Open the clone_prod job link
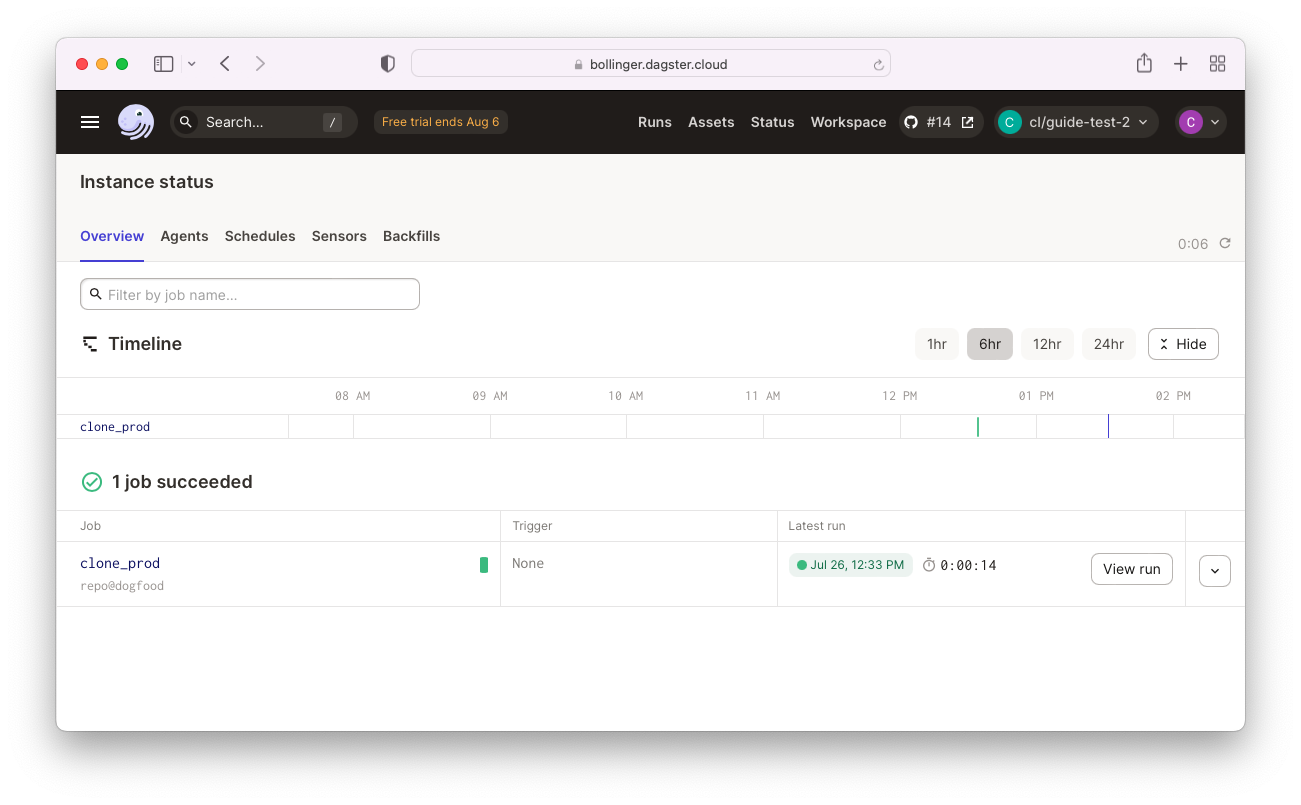Image resolution: width=1301 pixels, height=805 pixels. [119, 563]
